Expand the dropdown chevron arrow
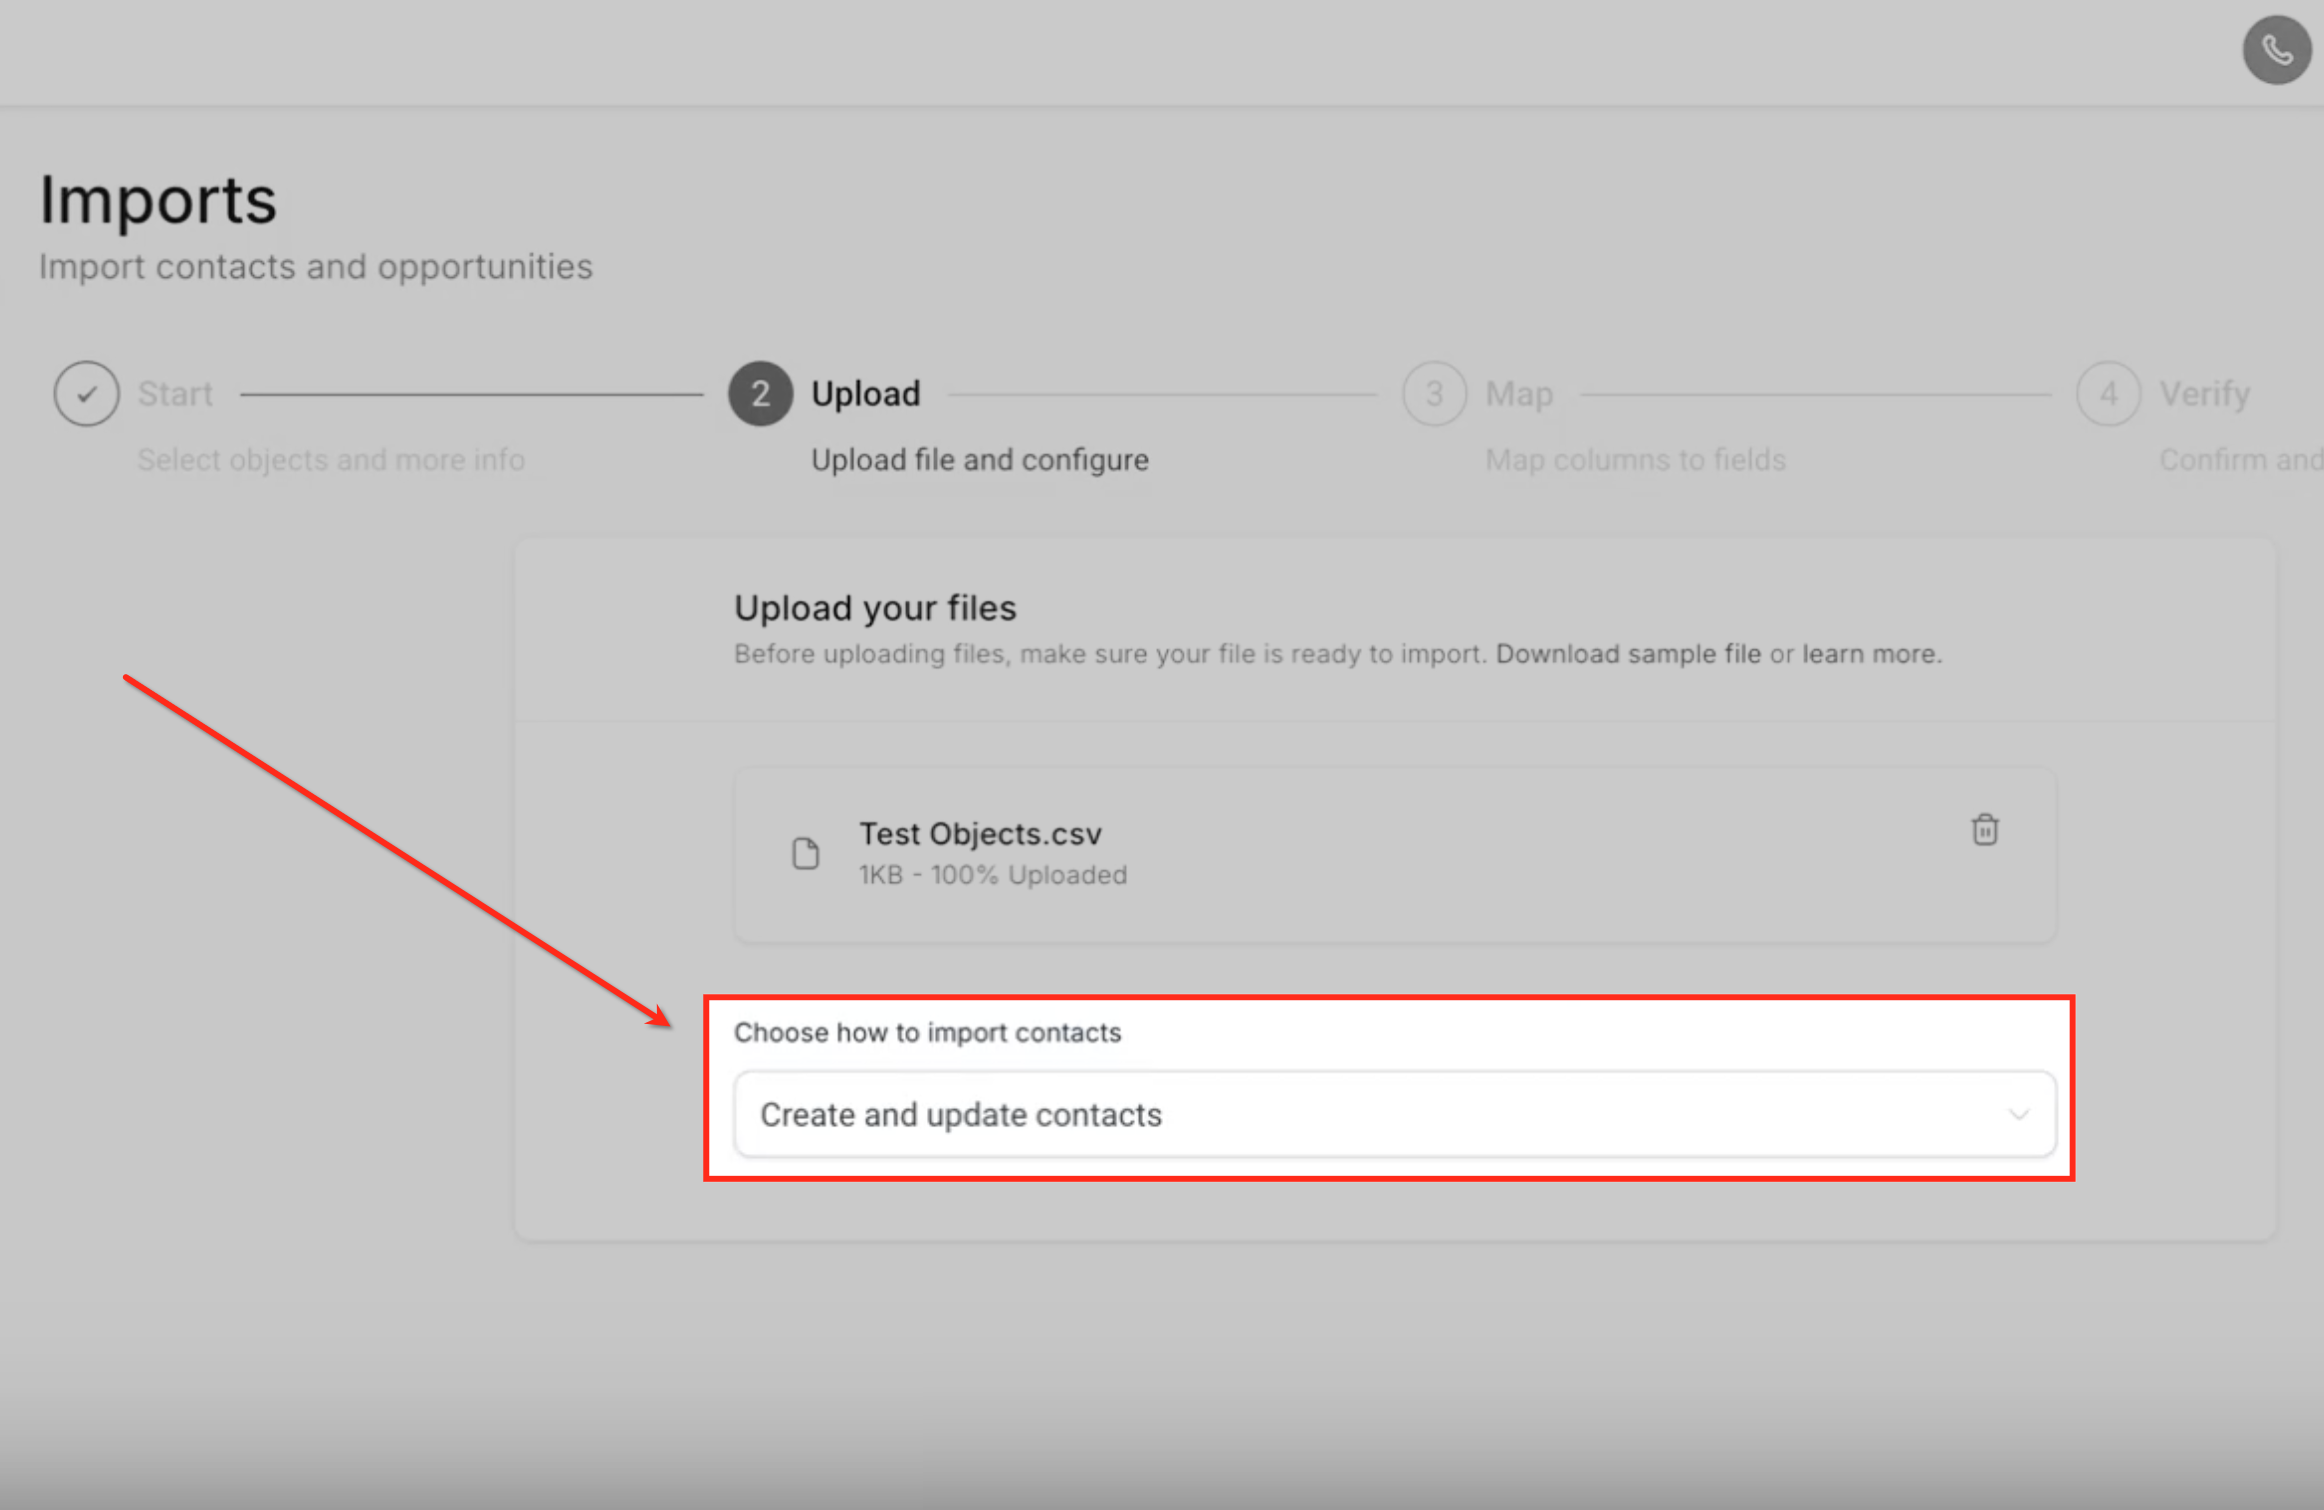The width and height of the screenshot is (2324, 1510). click(x=2018, y=1114)
